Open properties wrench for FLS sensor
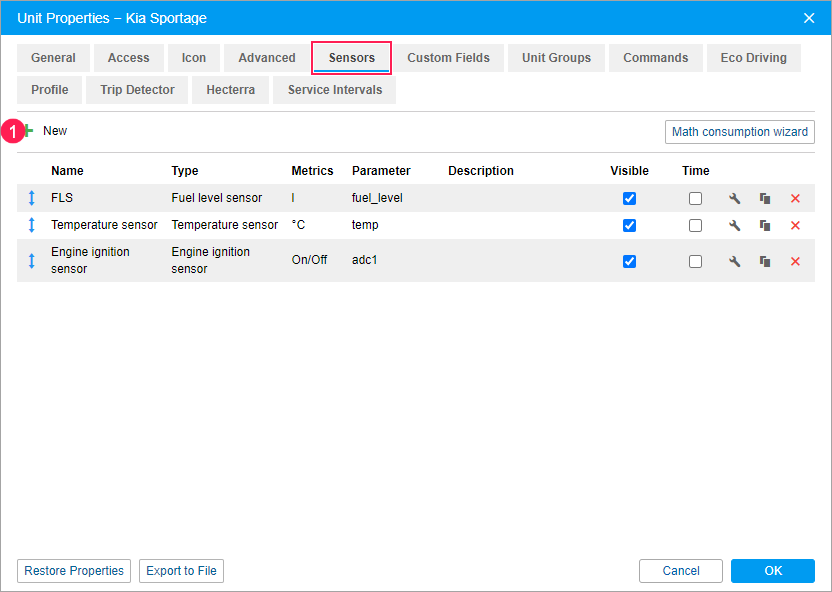The height and width of the screenshot is (592, 832). coord(735,198)
